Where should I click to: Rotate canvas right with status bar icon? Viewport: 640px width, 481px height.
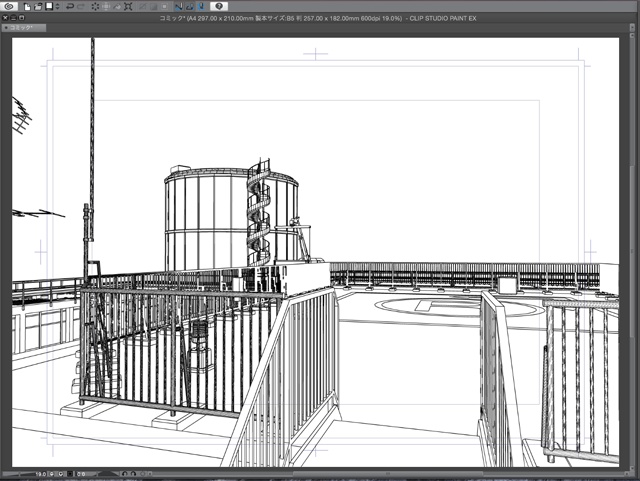[133, 474]
